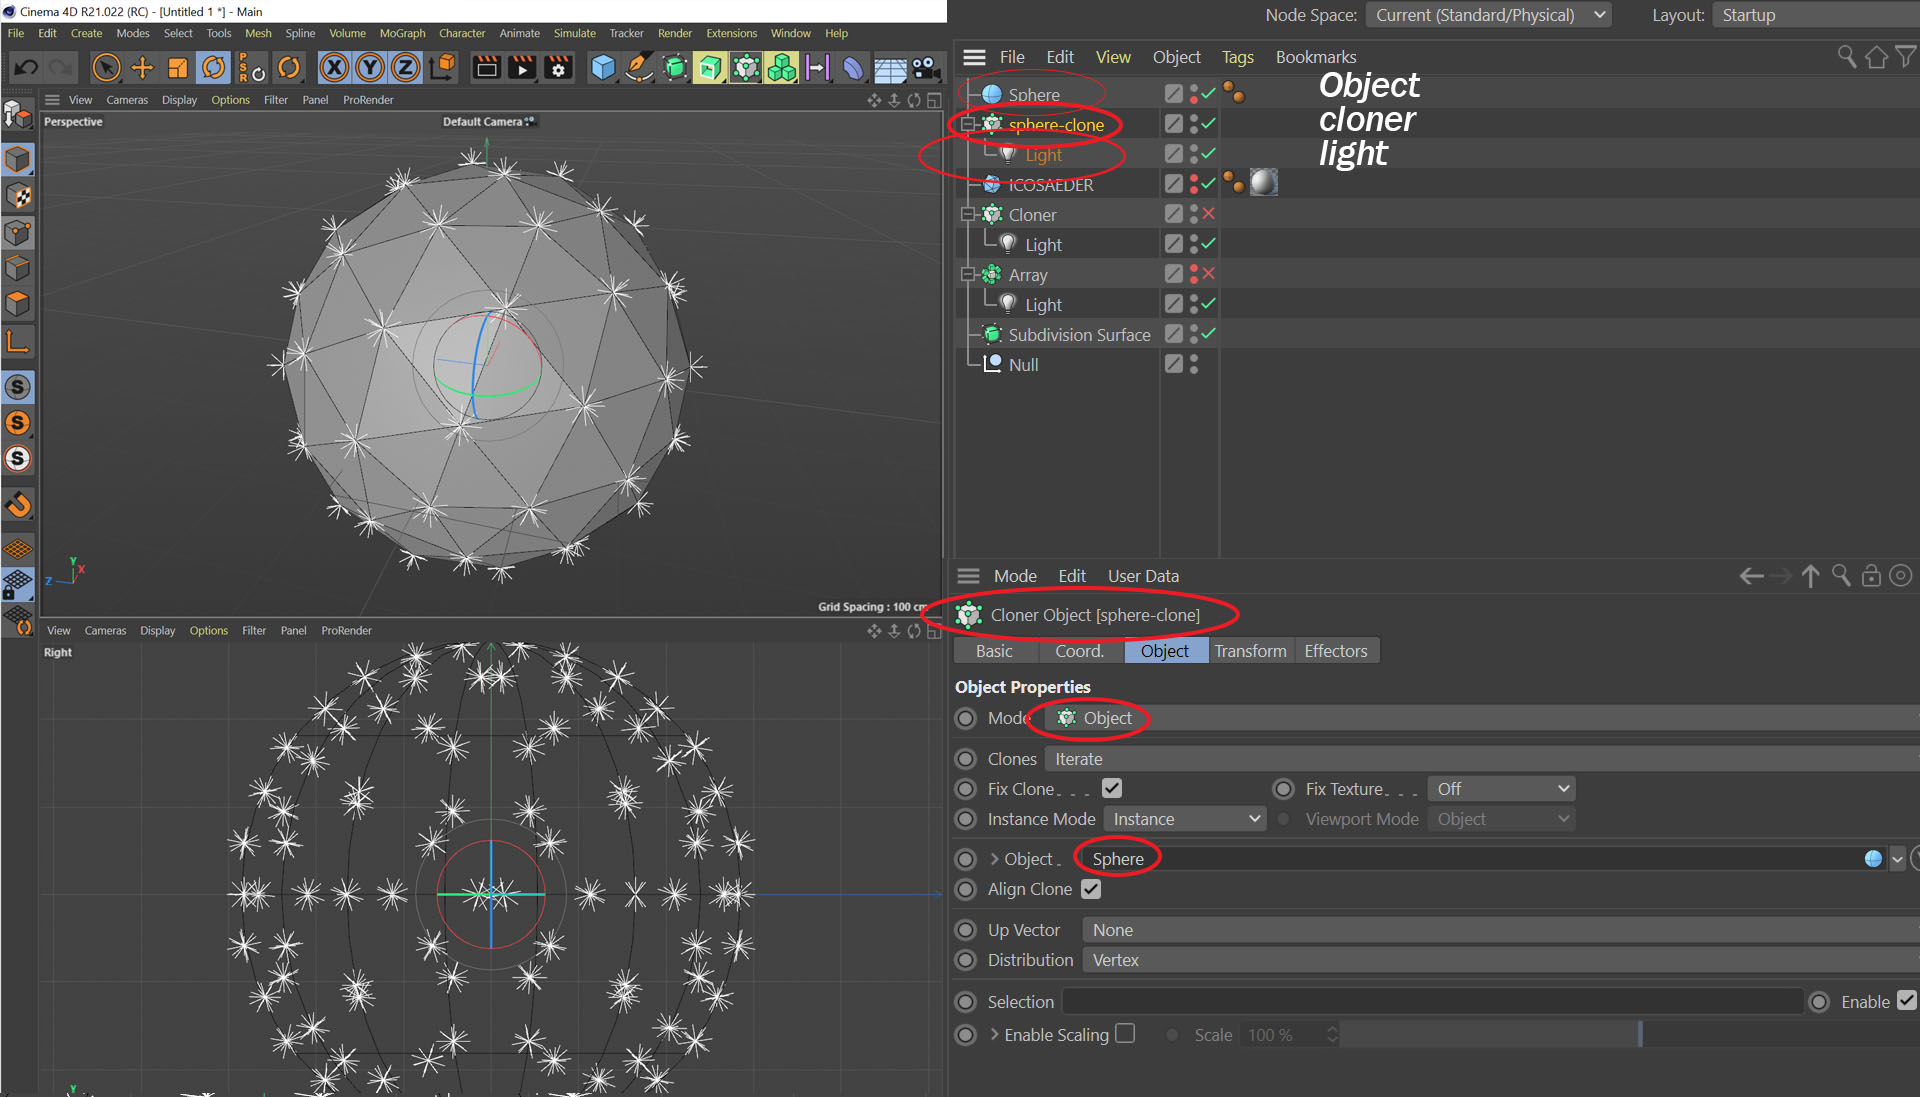Click the Object Manager search icon
This screenshot has width=1920, height=1097.
(1846, 57)
